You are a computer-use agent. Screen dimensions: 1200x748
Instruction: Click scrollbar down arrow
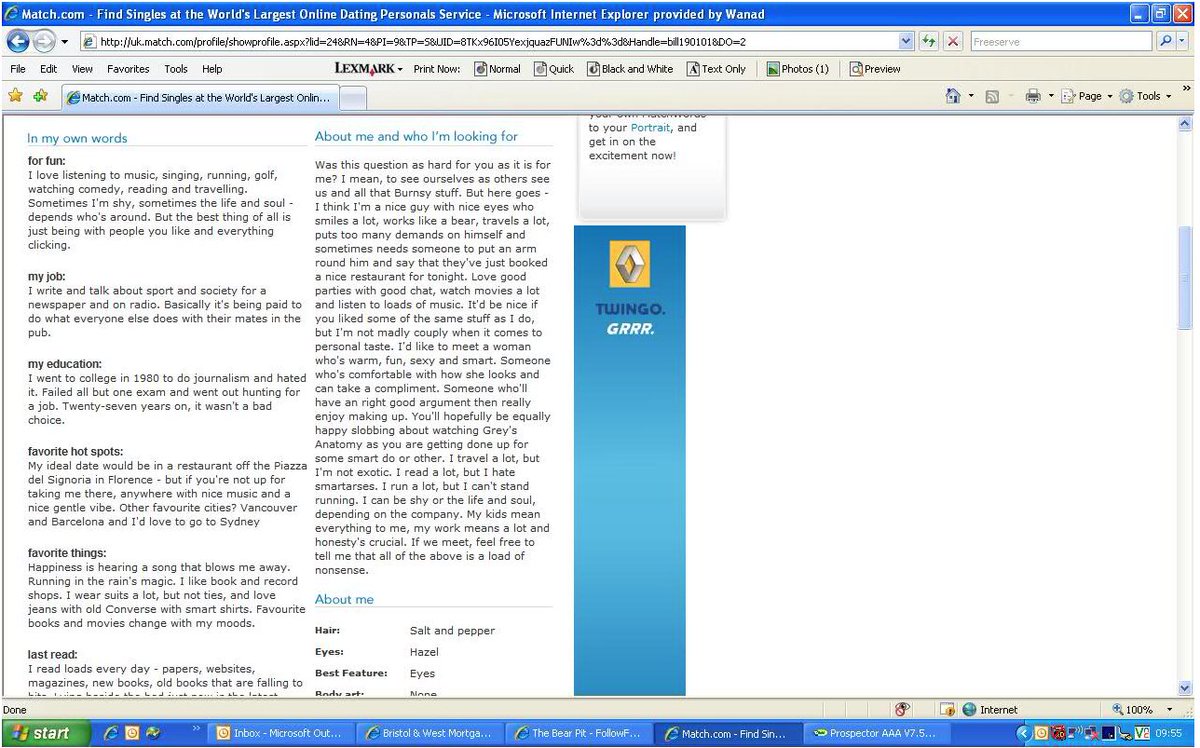pyautogui.click(x=1186, y=689)
